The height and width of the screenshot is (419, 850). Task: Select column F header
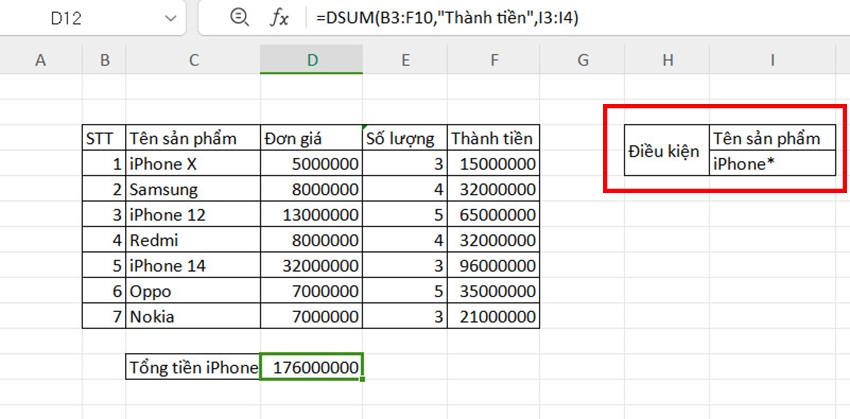493,60
